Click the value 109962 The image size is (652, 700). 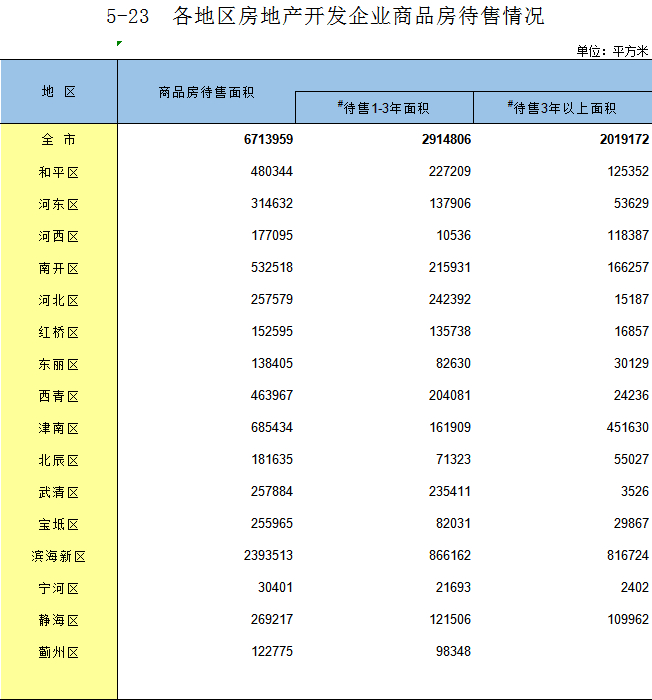[x=628, y=620]
